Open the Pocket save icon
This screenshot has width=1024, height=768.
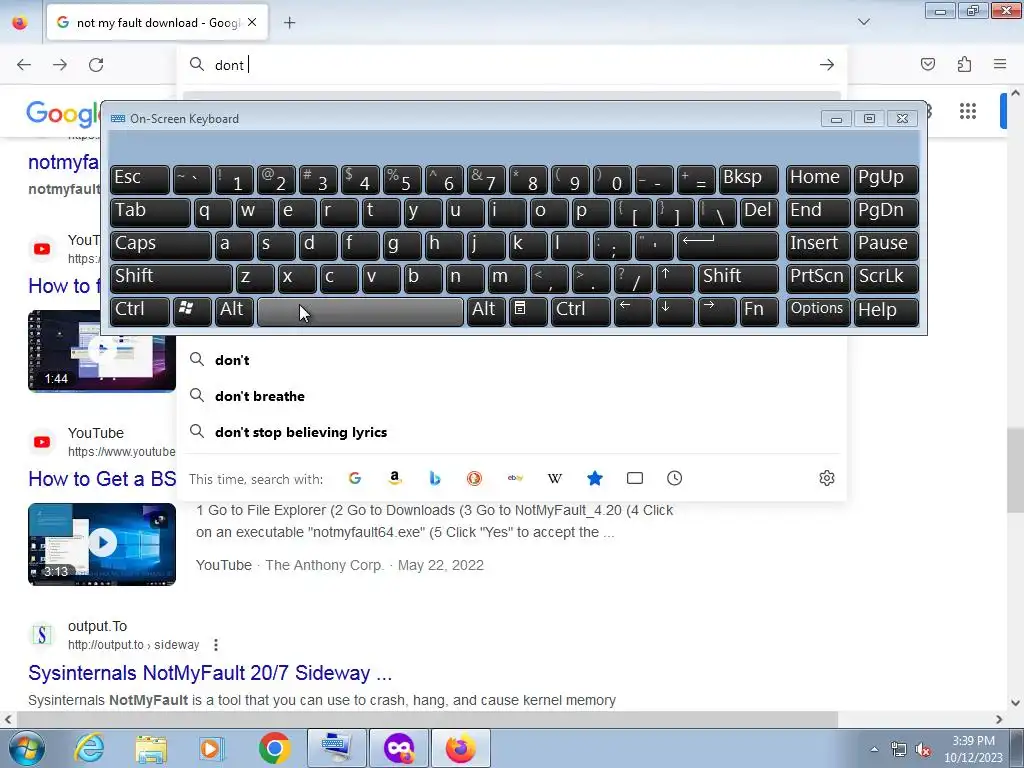tap(928, 64)
